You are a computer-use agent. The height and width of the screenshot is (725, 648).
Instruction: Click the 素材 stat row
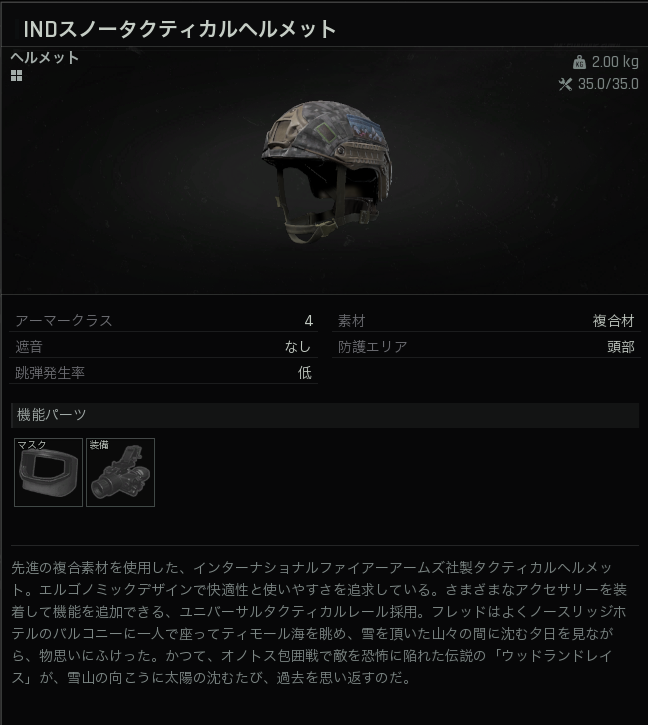(486, 320)
